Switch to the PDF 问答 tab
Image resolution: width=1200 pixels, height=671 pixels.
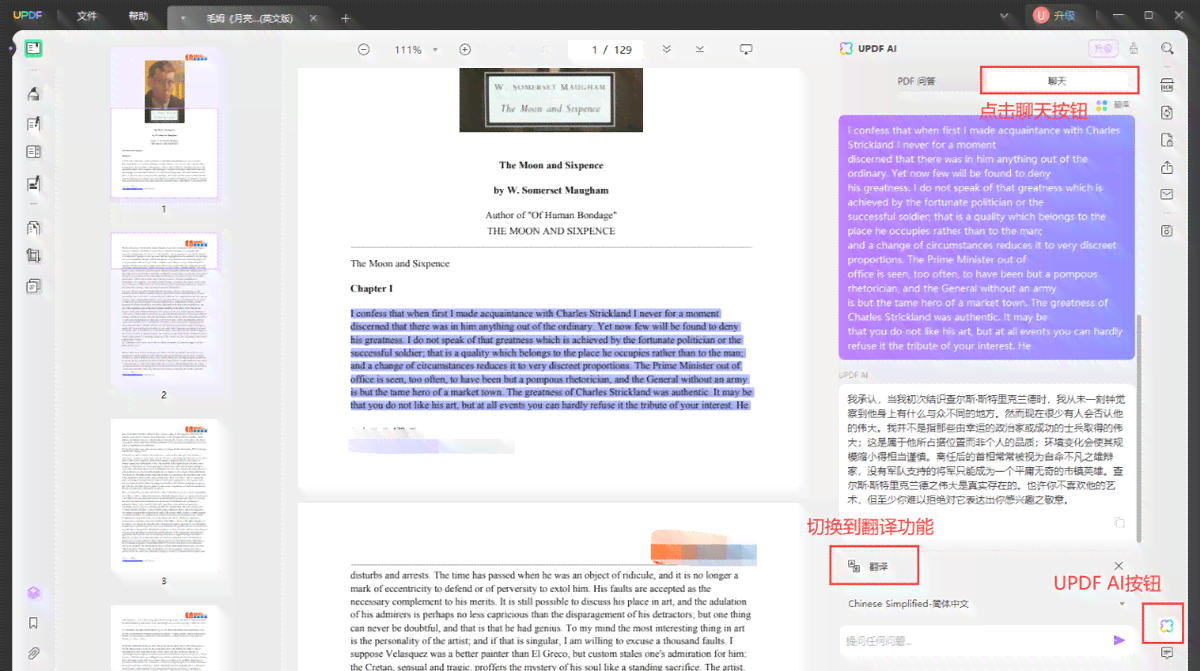tap(916, 81)
